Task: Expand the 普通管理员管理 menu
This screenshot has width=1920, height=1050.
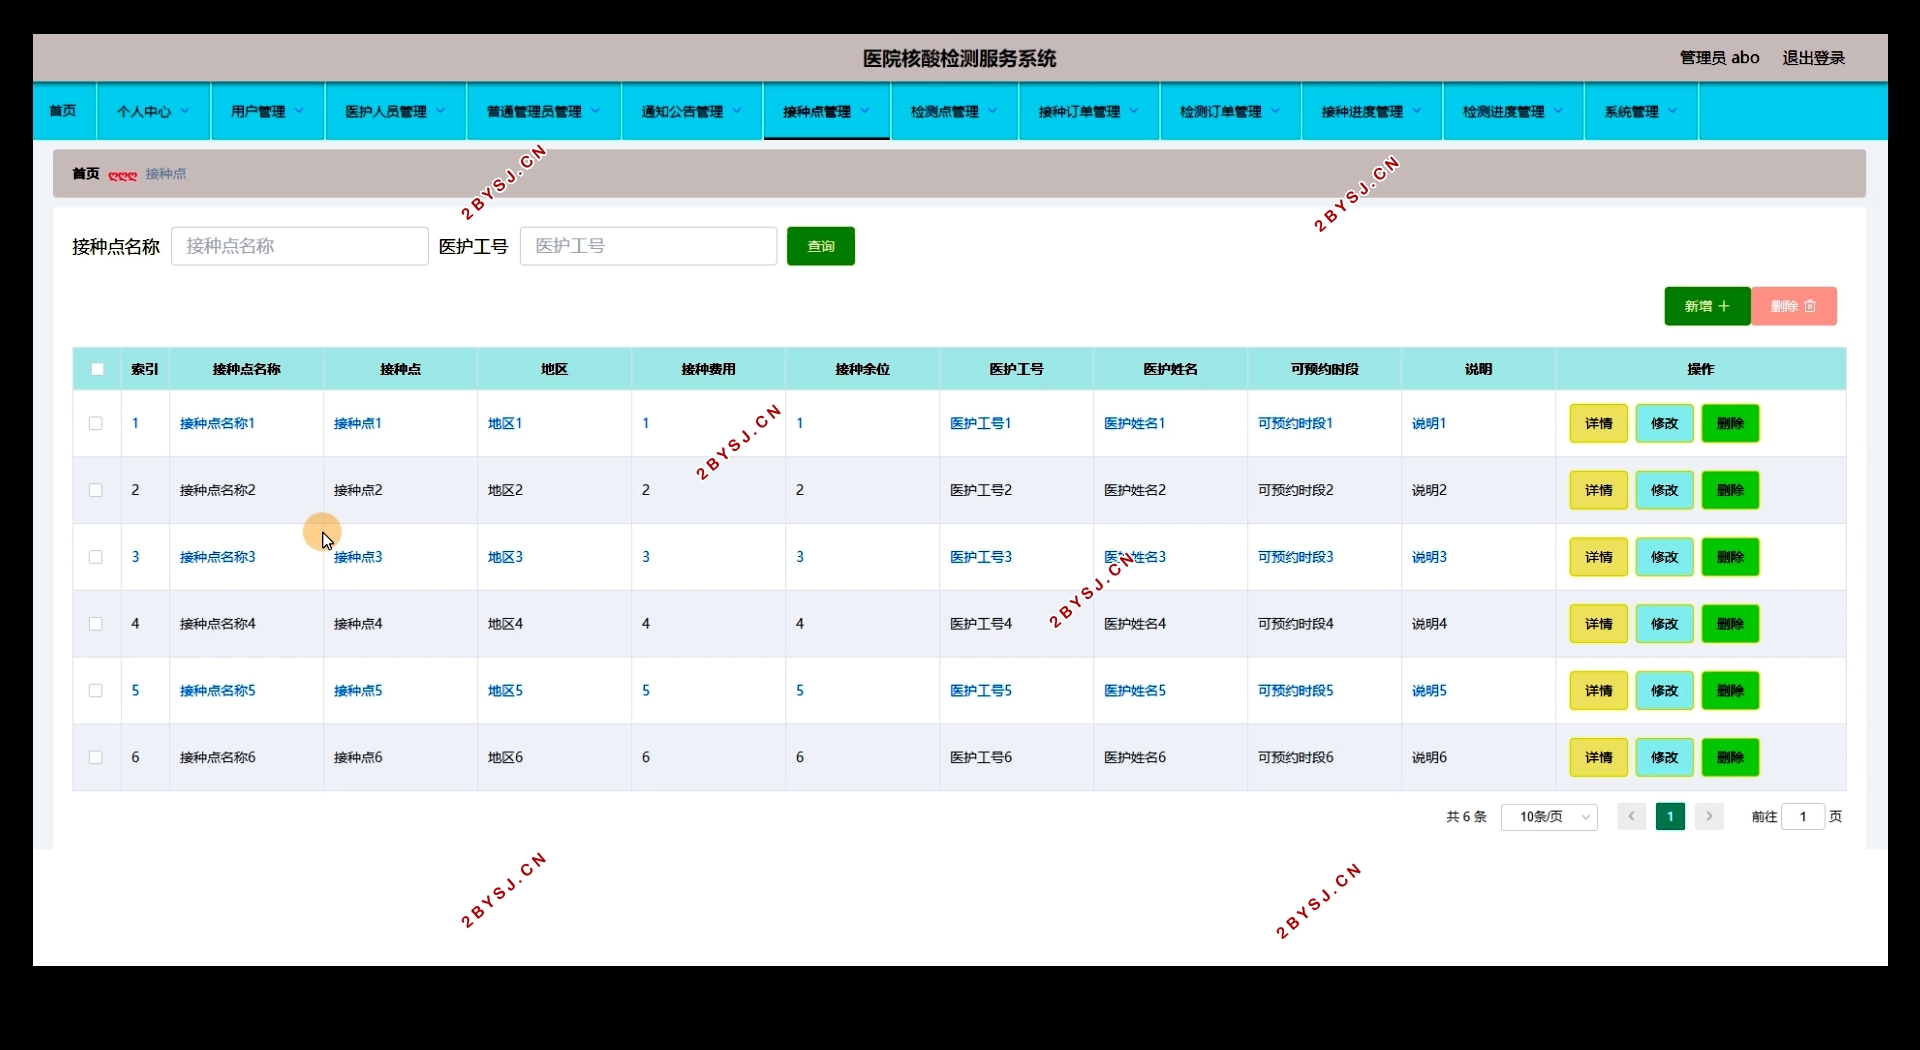Action: coord(544,111)
